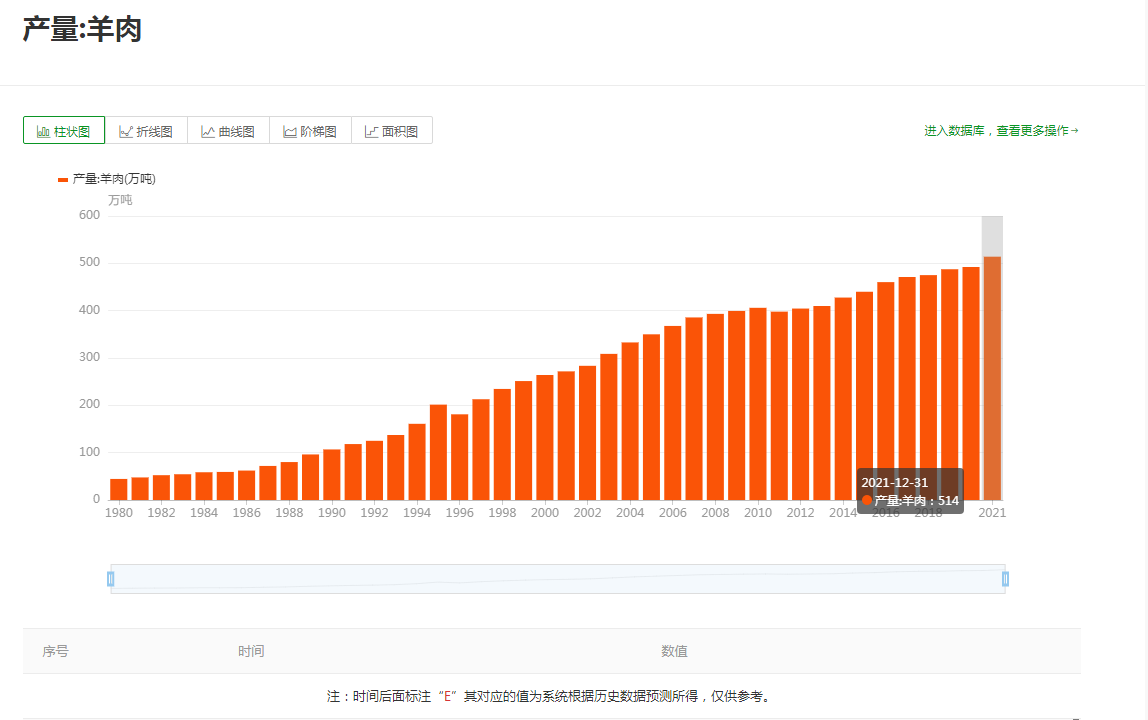Click the left handle of the range slider

pos(111,579)
